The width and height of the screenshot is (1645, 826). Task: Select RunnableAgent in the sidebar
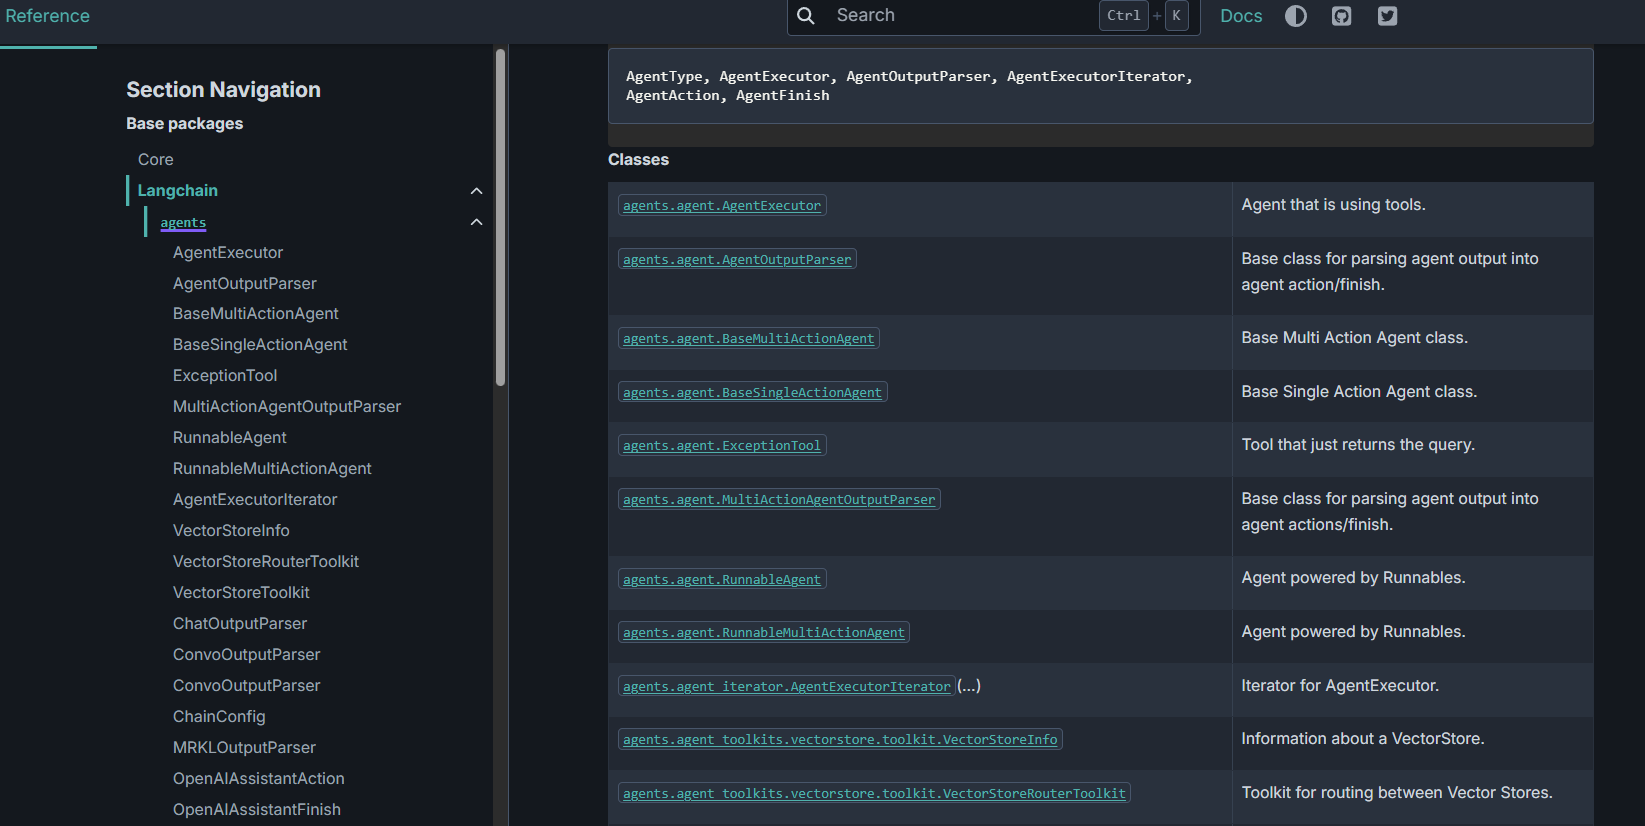pos(230,438)
